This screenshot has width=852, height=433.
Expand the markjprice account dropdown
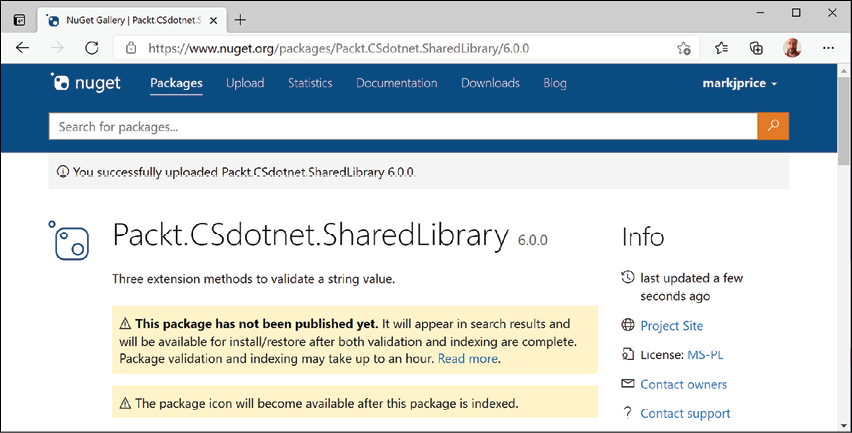click(740, 83)
